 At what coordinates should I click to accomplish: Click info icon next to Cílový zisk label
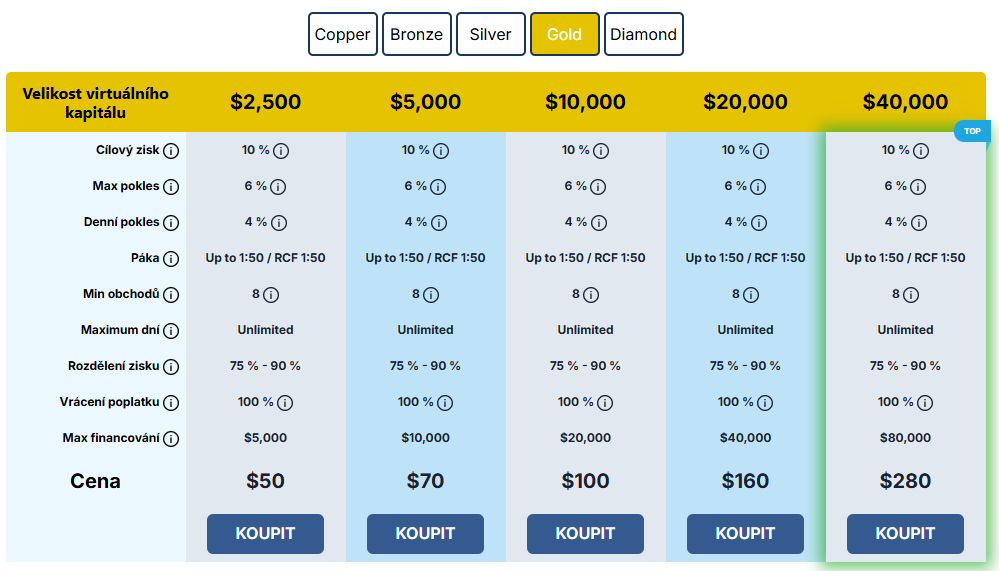[171, 151]
